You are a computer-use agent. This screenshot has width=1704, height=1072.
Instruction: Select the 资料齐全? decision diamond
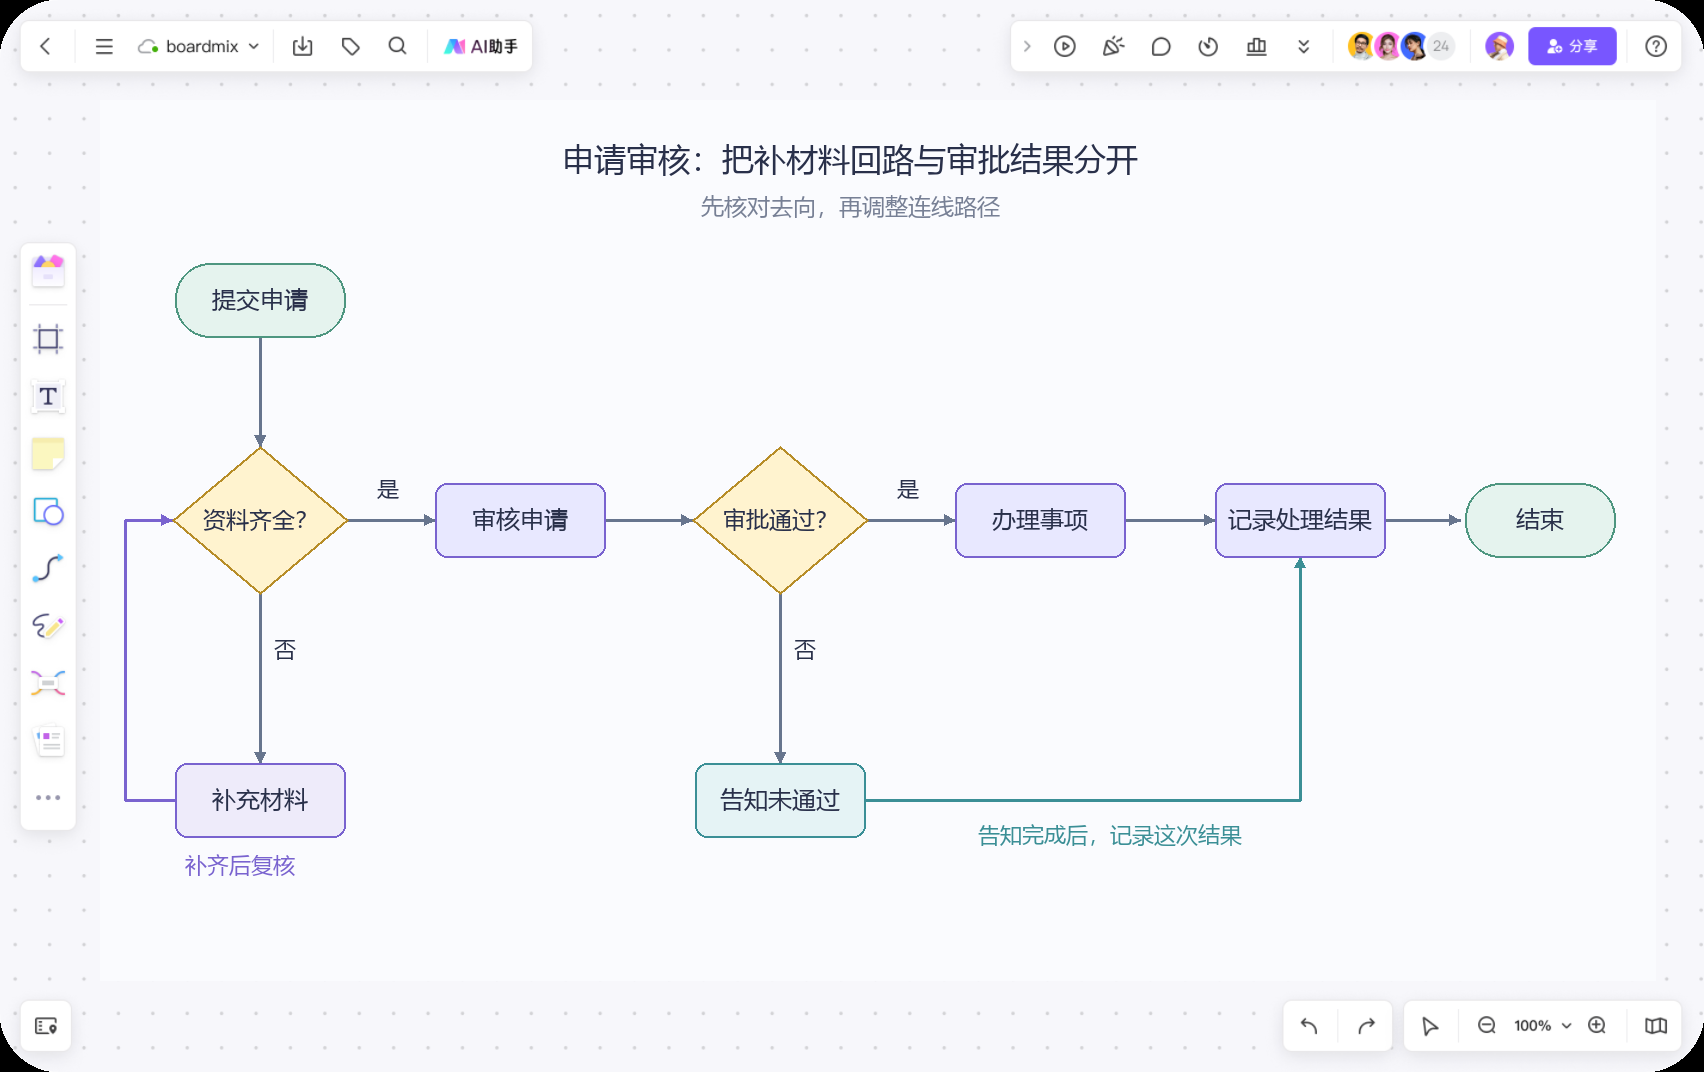[260, 520]
